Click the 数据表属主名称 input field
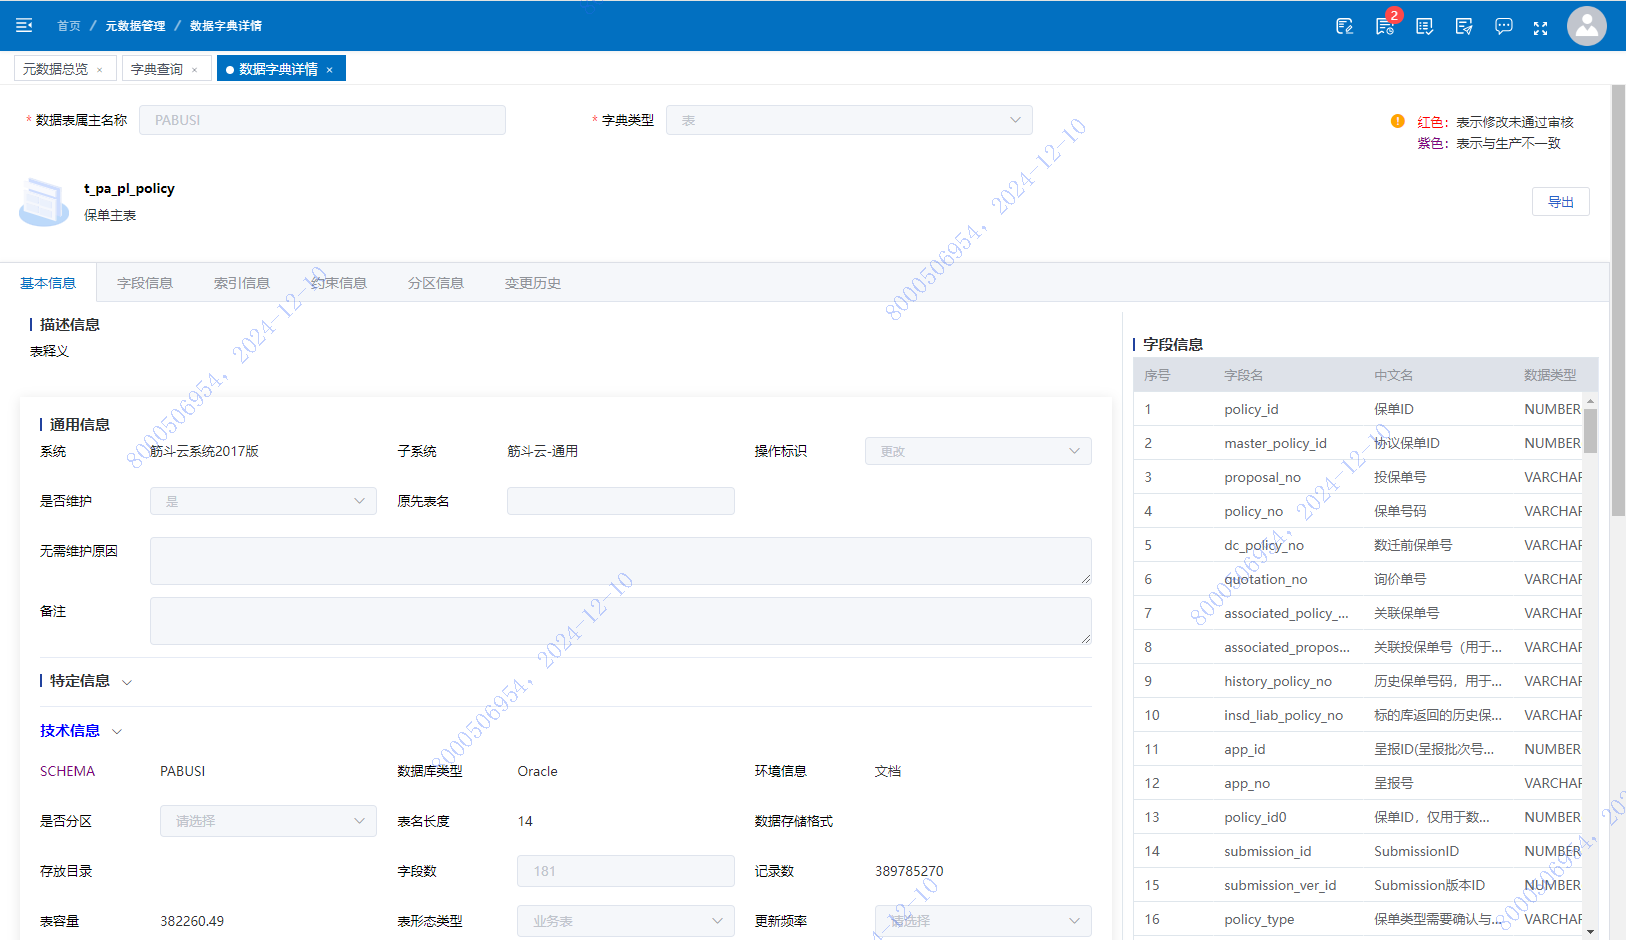The width and height of the screenshot is (1626, 940). tap(322, 120)
